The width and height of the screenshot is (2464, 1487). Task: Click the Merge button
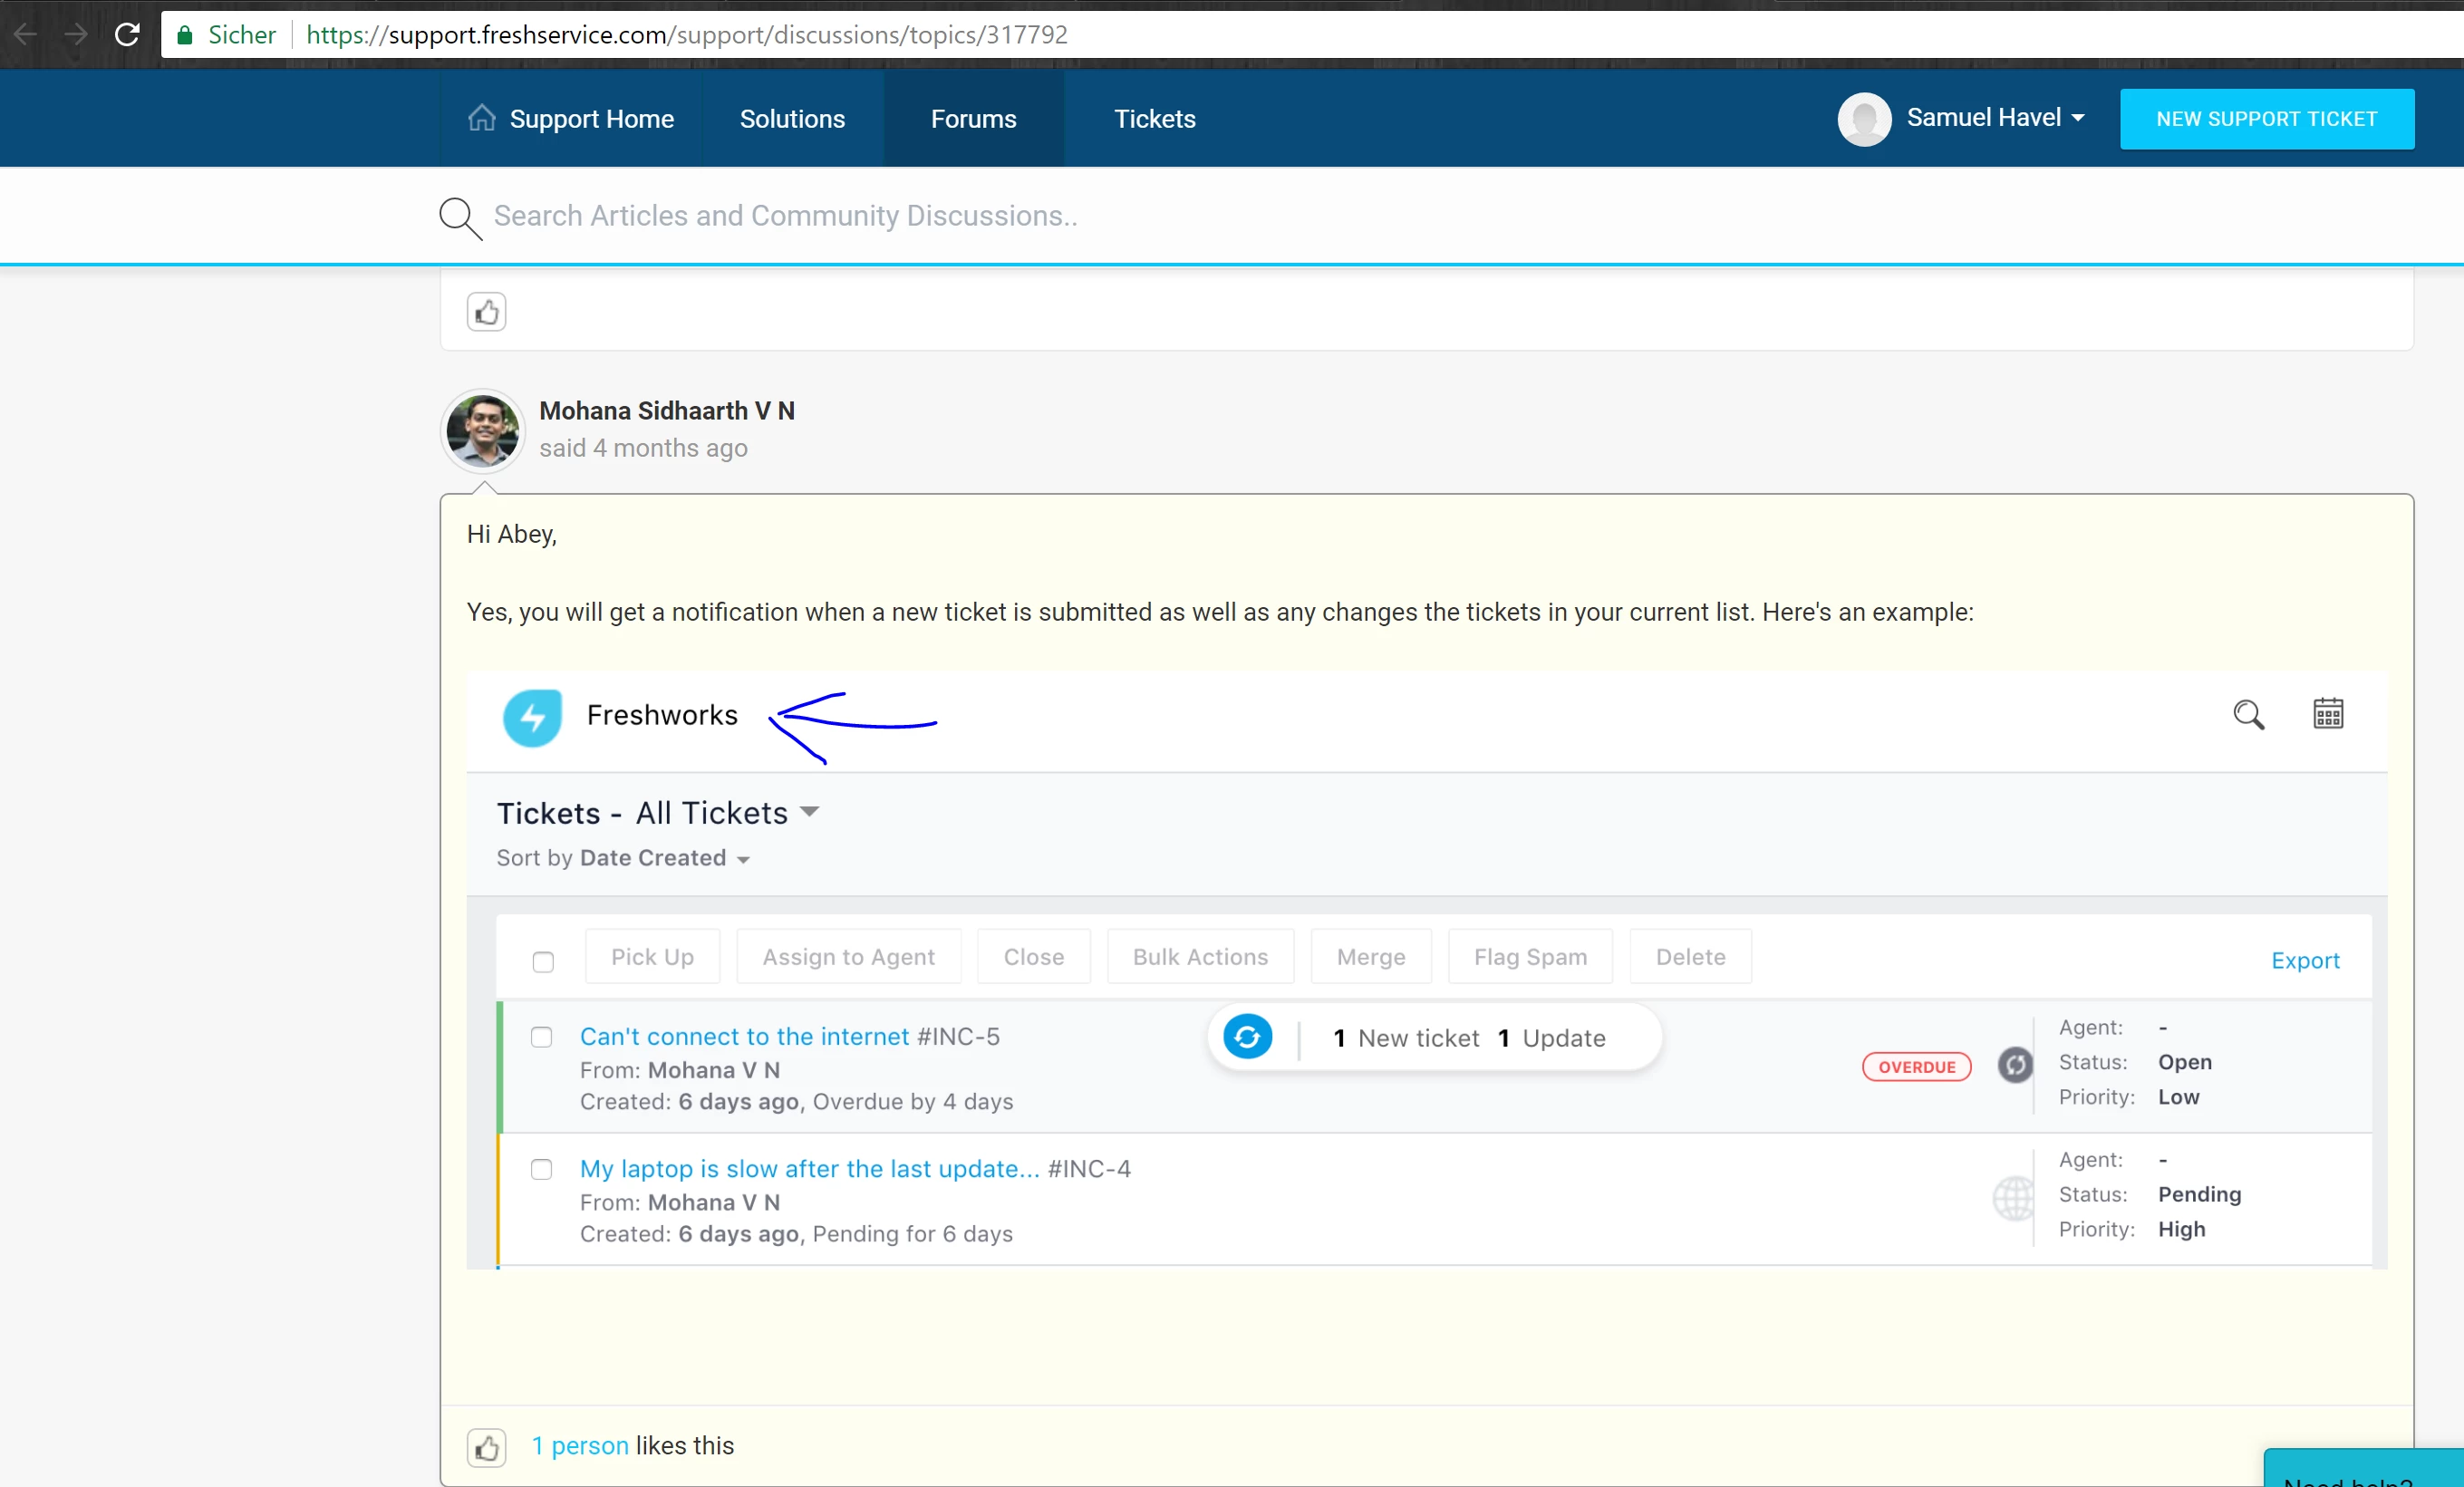tap(1371, 957)
